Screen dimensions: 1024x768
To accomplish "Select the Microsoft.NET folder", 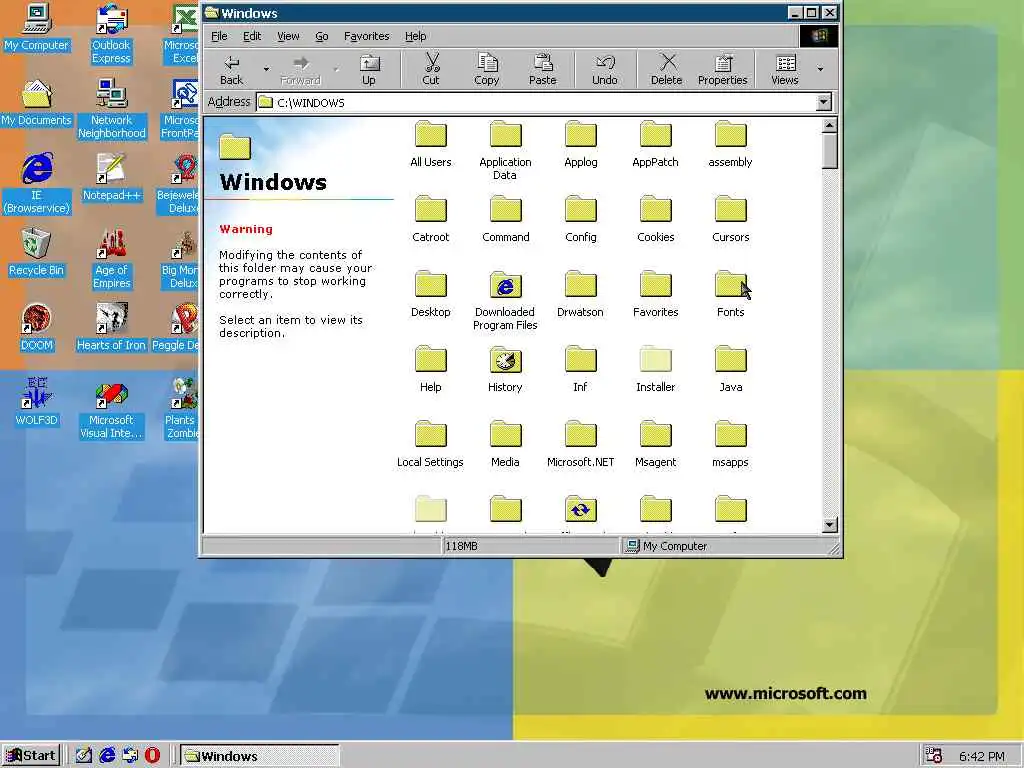I will [581, 445].
